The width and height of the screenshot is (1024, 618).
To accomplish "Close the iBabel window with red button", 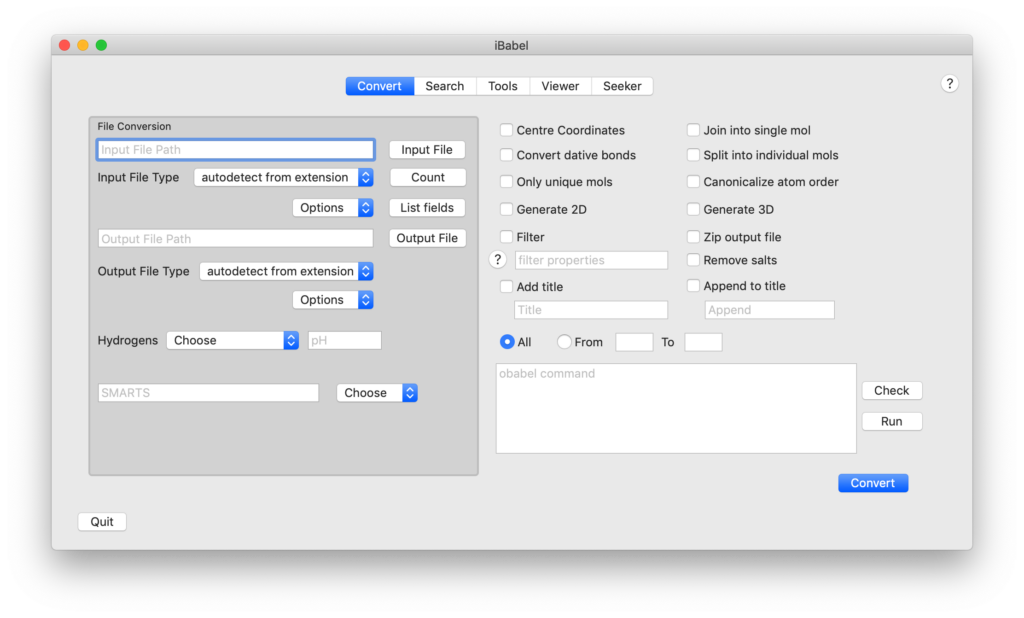I will [65, 45].
